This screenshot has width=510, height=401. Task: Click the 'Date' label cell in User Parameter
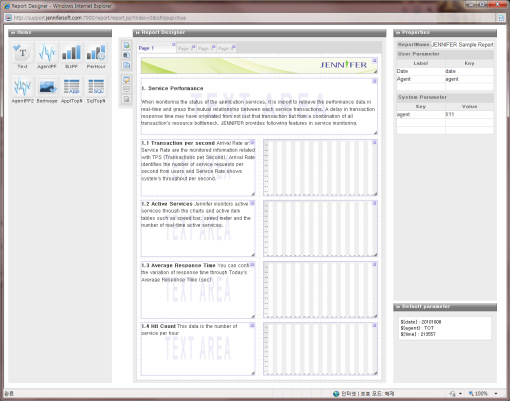pos(421,71)
